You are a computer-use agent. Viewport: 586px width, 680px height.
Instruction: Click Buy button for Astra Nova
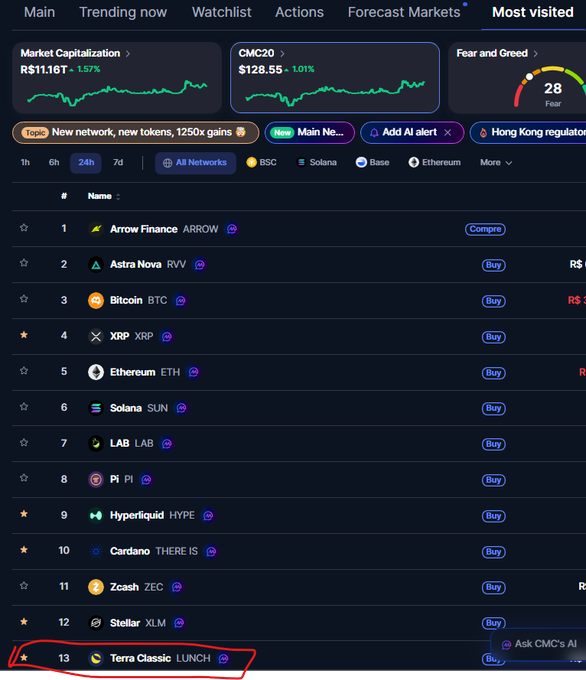pyautogui.click(x=494, y=265)
